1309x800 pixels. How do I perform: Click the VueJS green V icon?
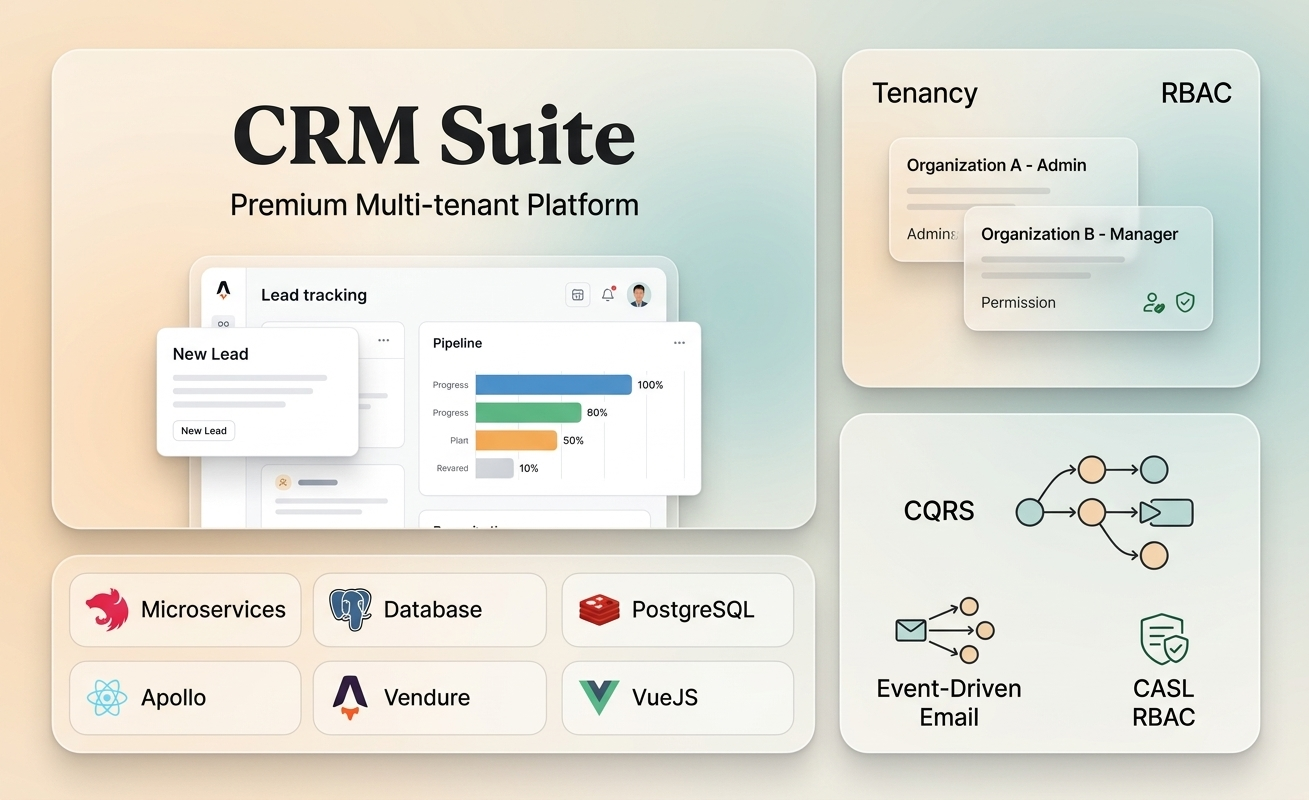tap(596, 697)
